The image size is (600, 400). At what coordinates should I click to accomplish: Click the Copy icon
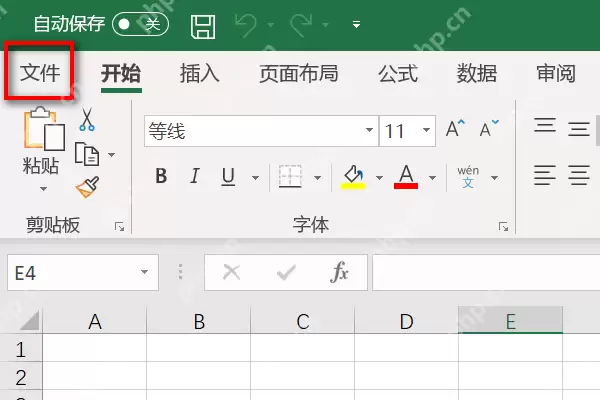click(87, 154)
